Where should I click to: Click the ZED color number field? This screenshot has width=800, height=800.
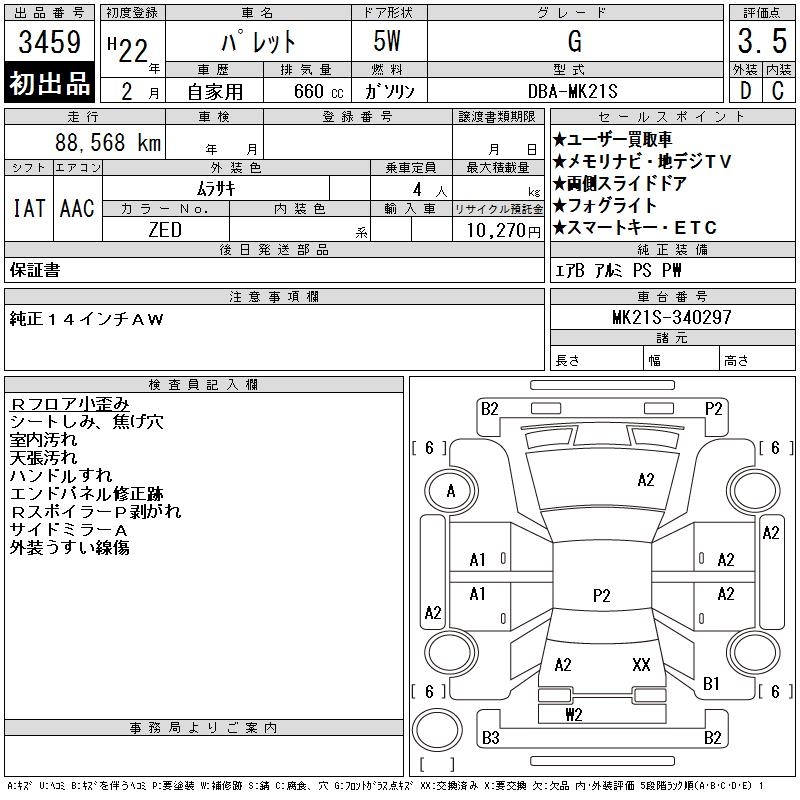[165, 229]
